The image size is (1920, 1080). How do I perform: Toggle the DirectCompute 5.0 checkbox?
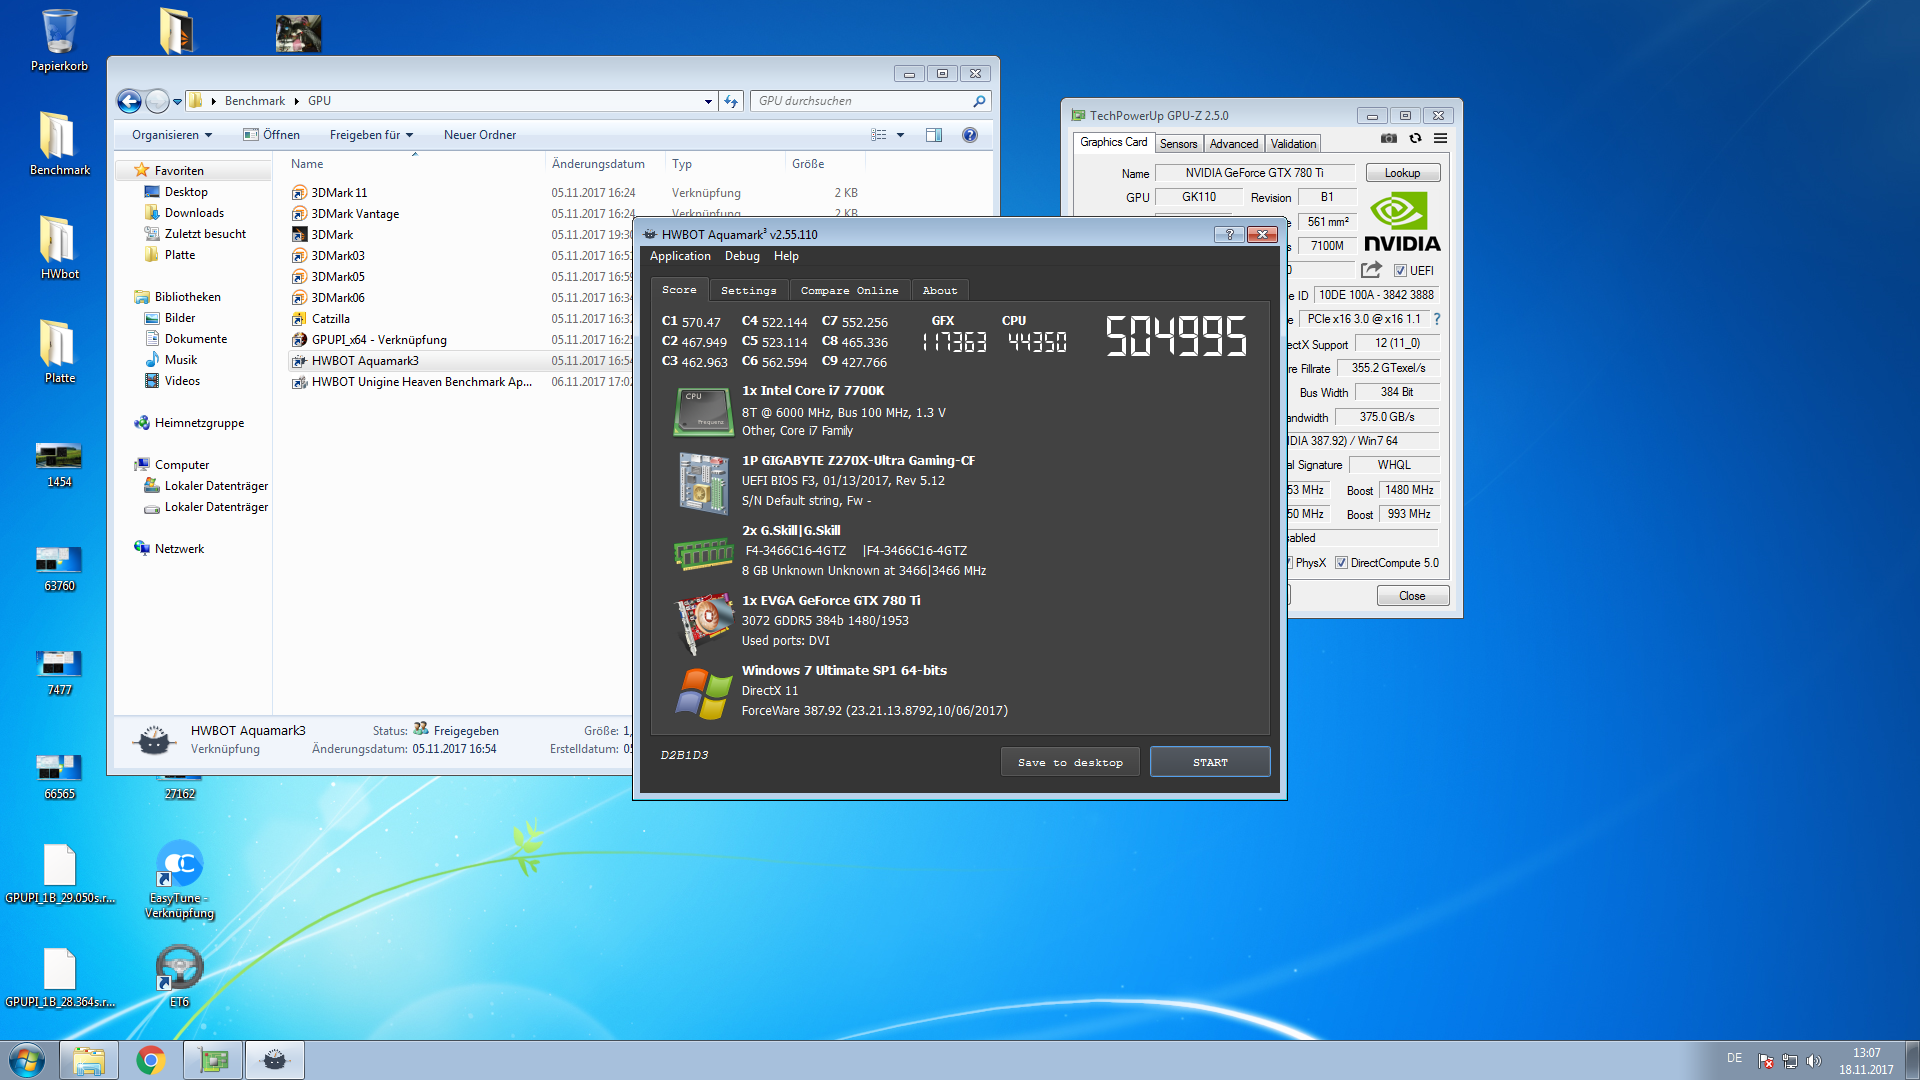(1341, 563)
